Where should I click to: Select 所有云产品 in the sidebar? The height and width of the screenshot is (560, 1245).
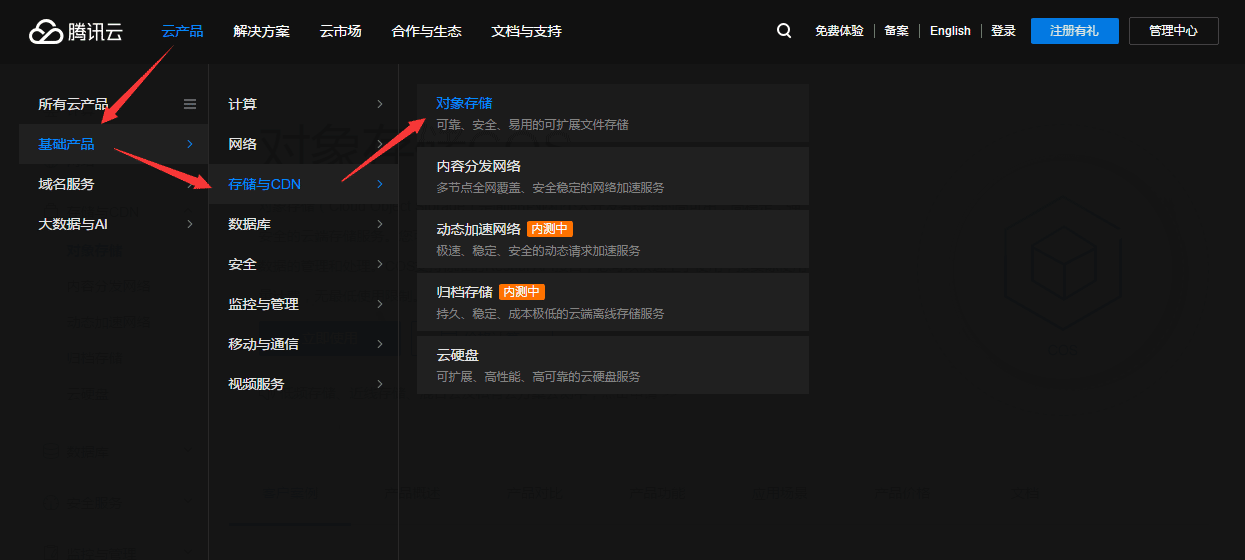point(73,104)
